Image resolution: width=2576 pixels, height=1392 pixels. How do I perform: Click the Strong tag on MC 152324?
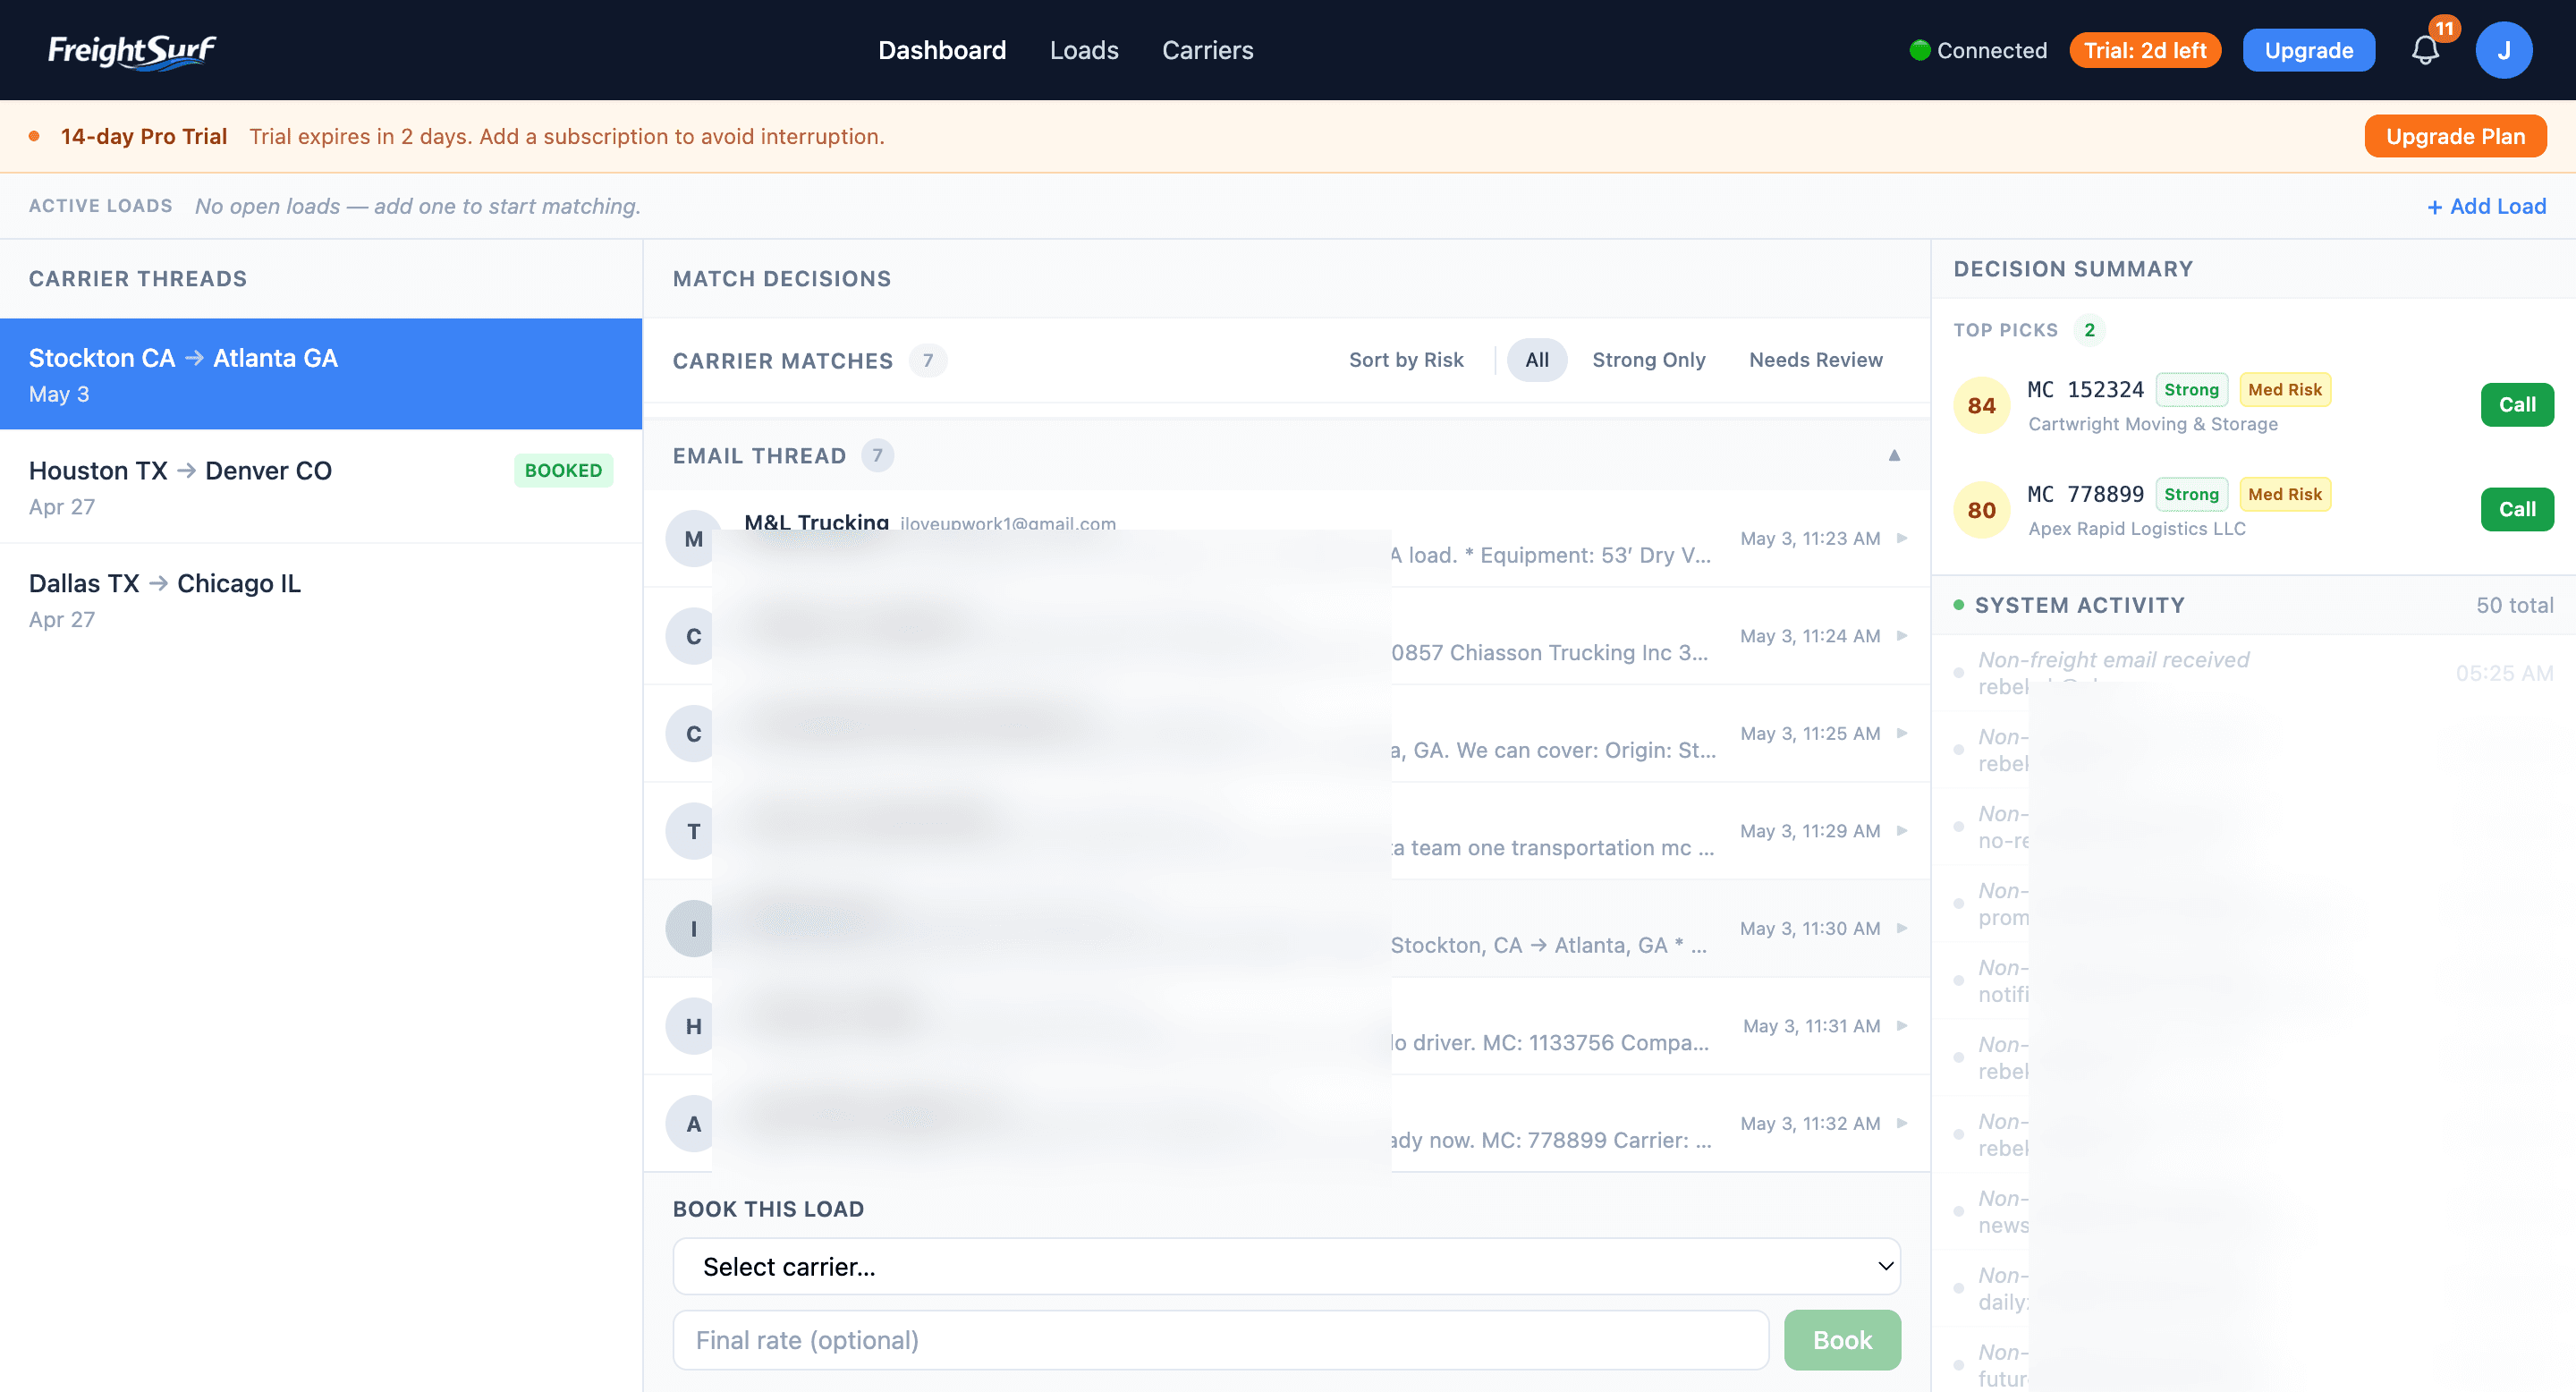(2191, 390)
